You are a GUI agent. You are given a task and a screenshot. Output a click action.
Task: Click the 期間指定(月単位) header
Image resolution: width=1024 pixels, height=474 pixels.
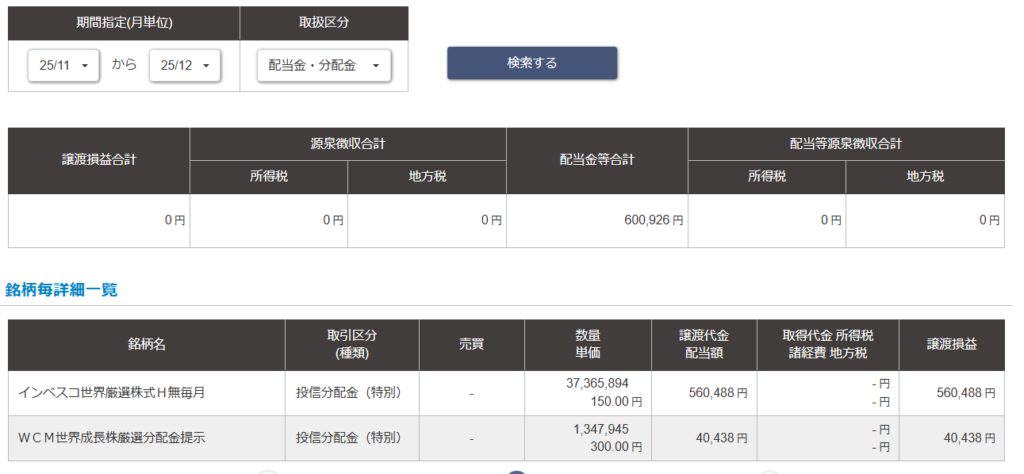[x=124, y=23]
